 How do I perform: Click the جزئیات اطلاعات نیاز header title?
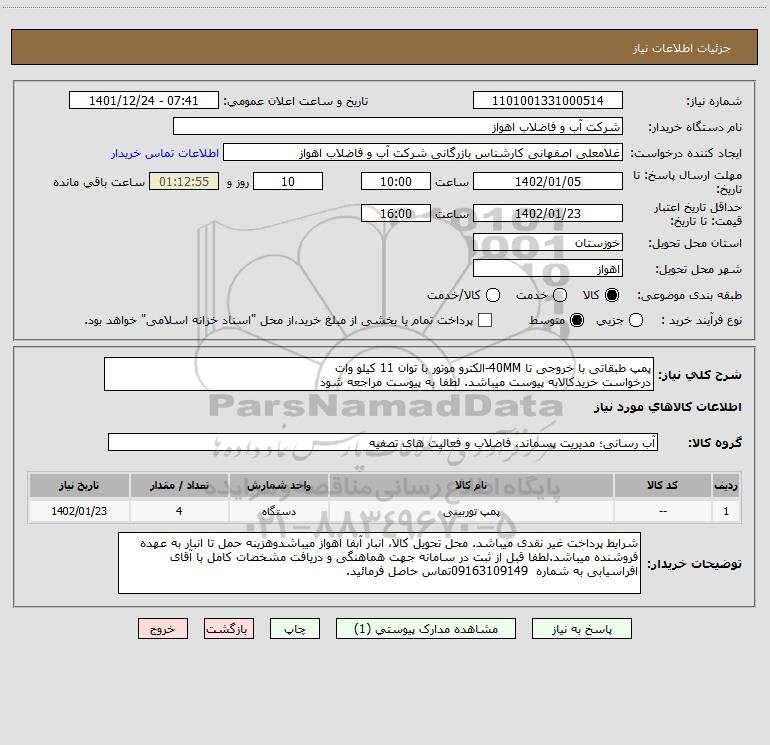point(681,48)
